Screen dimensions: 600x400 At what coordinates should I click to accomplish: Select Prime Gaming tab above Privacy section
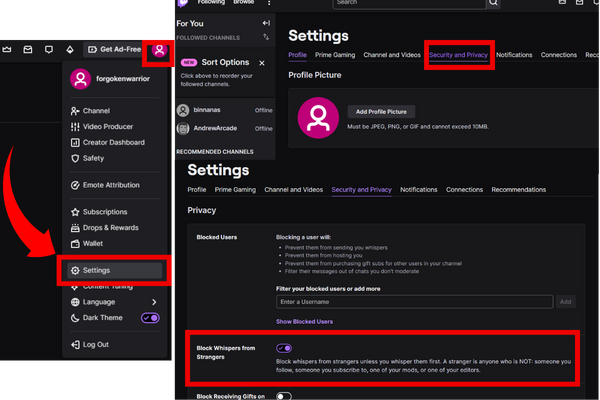(x=235, y=189)
